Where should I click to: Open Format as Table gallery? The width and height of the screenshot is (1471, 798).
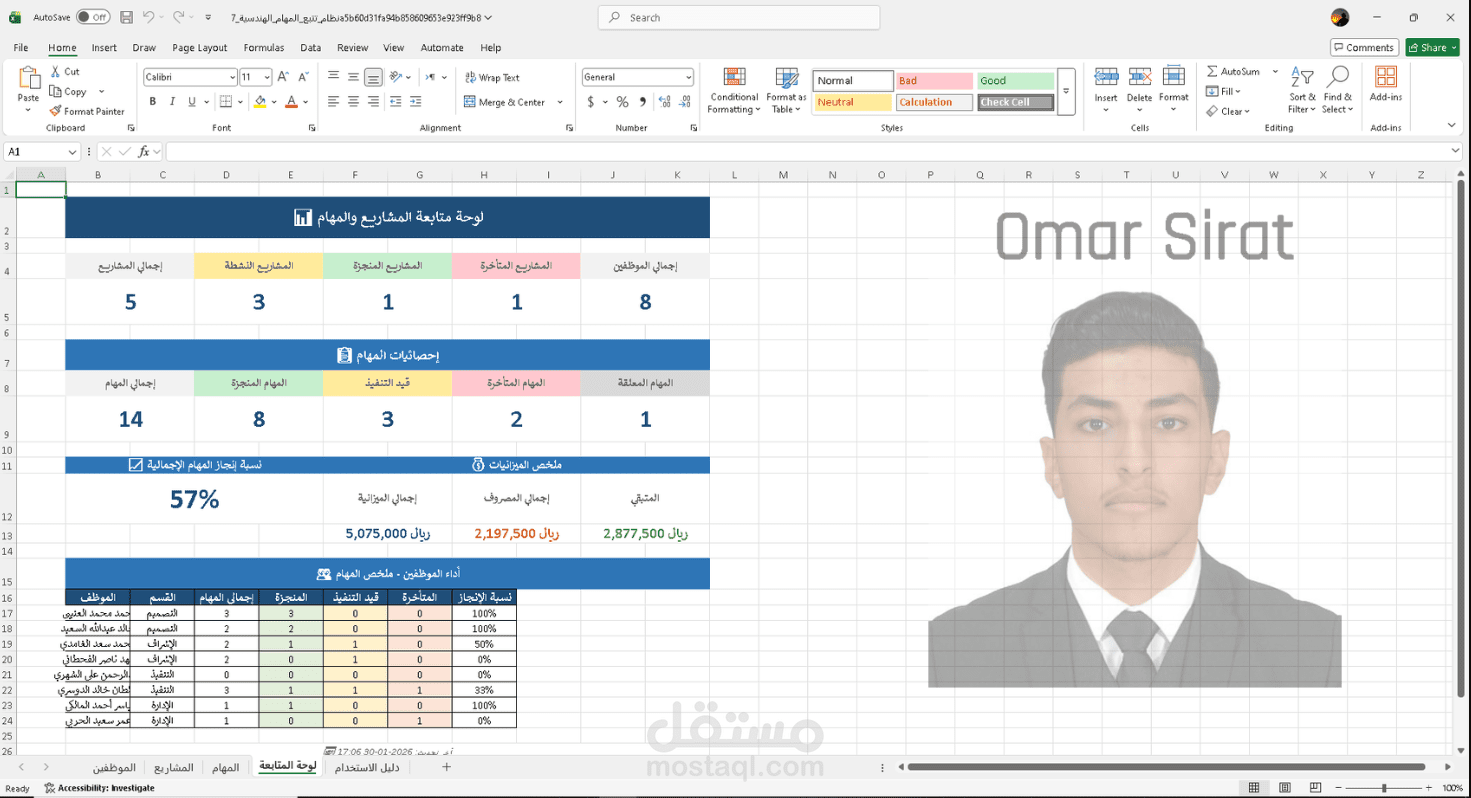click(787, 91)
